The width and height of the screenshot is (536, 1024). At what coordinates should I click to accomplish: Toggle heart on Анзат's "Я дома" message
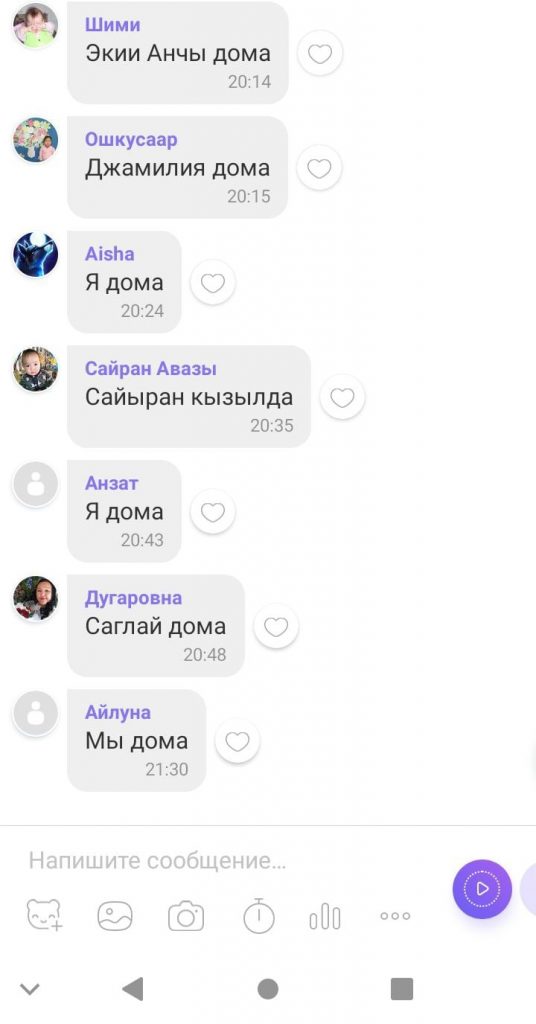[213, 512]
